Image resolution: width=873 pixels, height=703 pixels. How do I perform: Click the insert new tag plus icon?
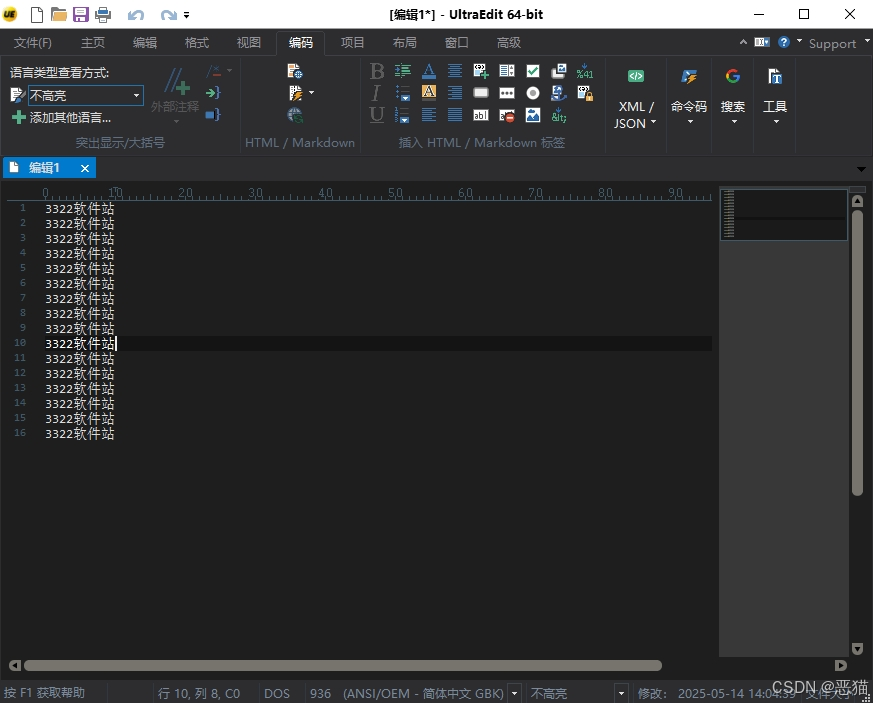point(480,71)
